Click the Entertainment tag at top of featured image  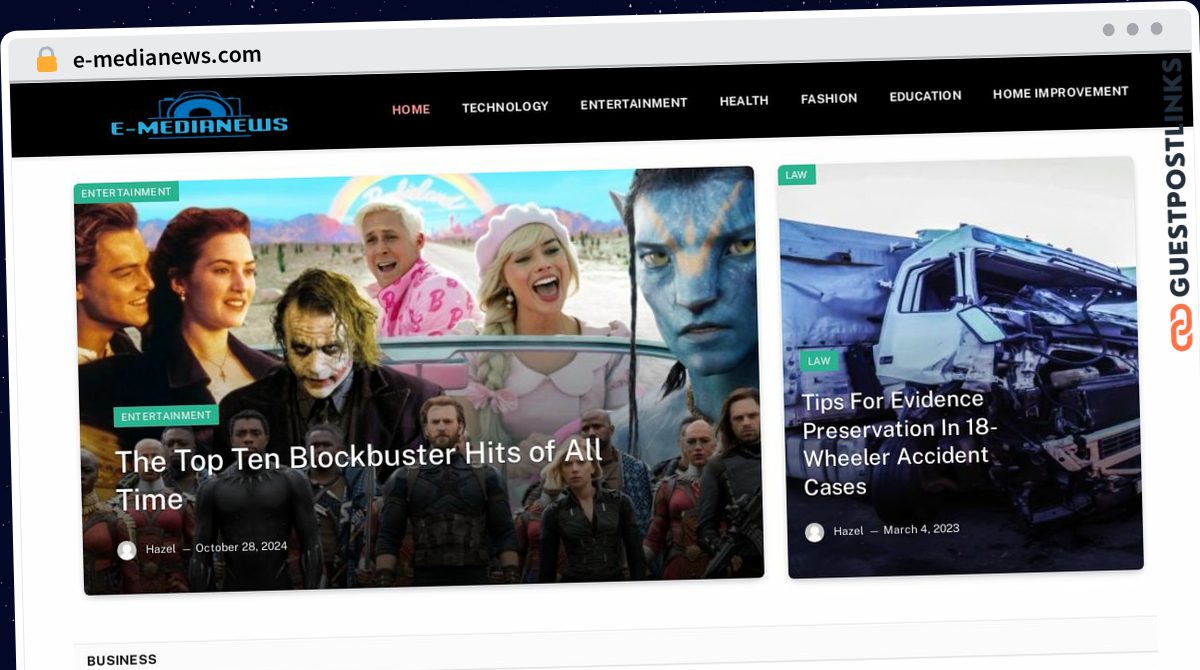click(x=126, y=192)
